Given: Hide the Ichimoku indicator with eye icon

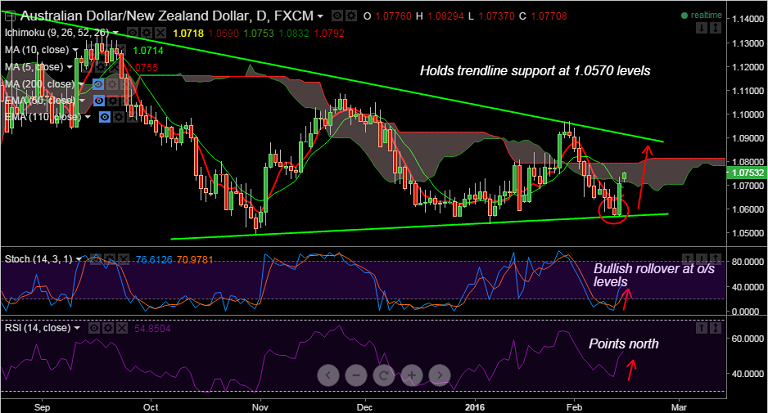Looking at the screenshot, I should tap(132, 33).
